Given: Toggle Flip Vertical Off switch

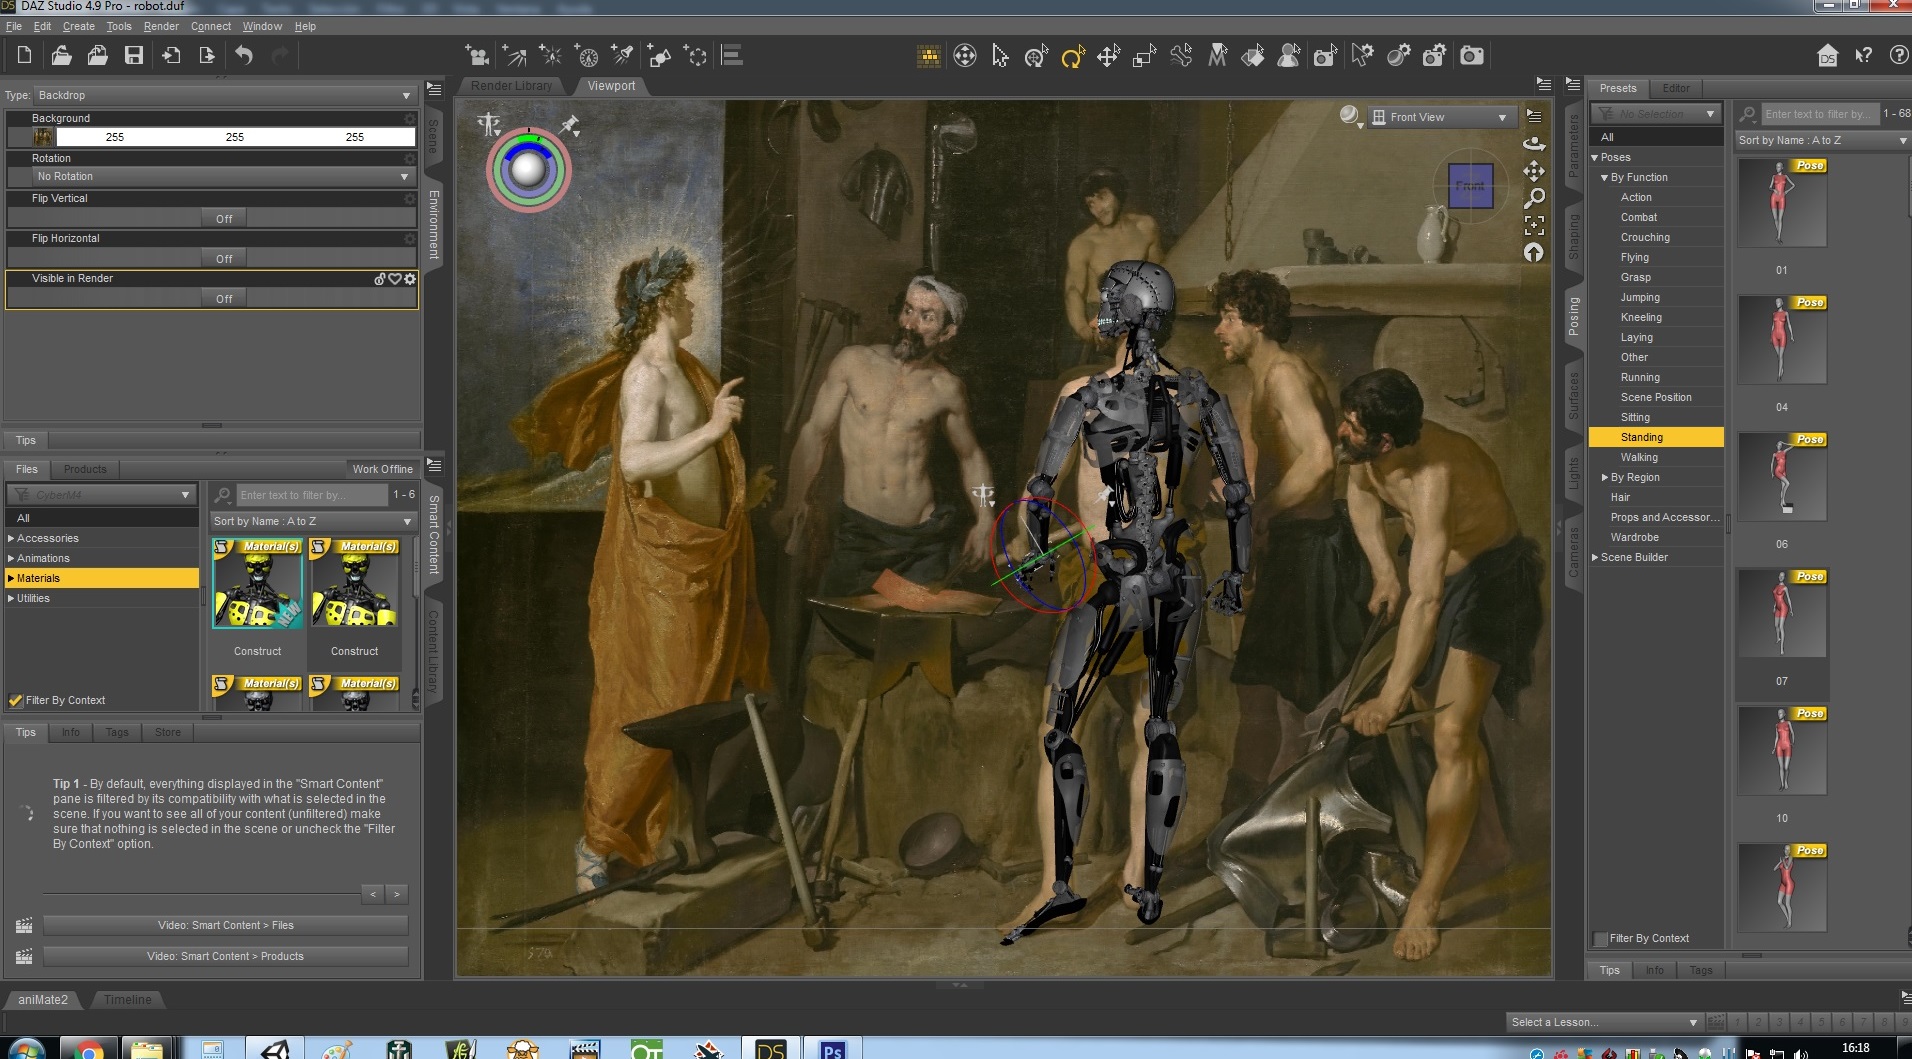Looking at the screenshot, I should (224, 218).
